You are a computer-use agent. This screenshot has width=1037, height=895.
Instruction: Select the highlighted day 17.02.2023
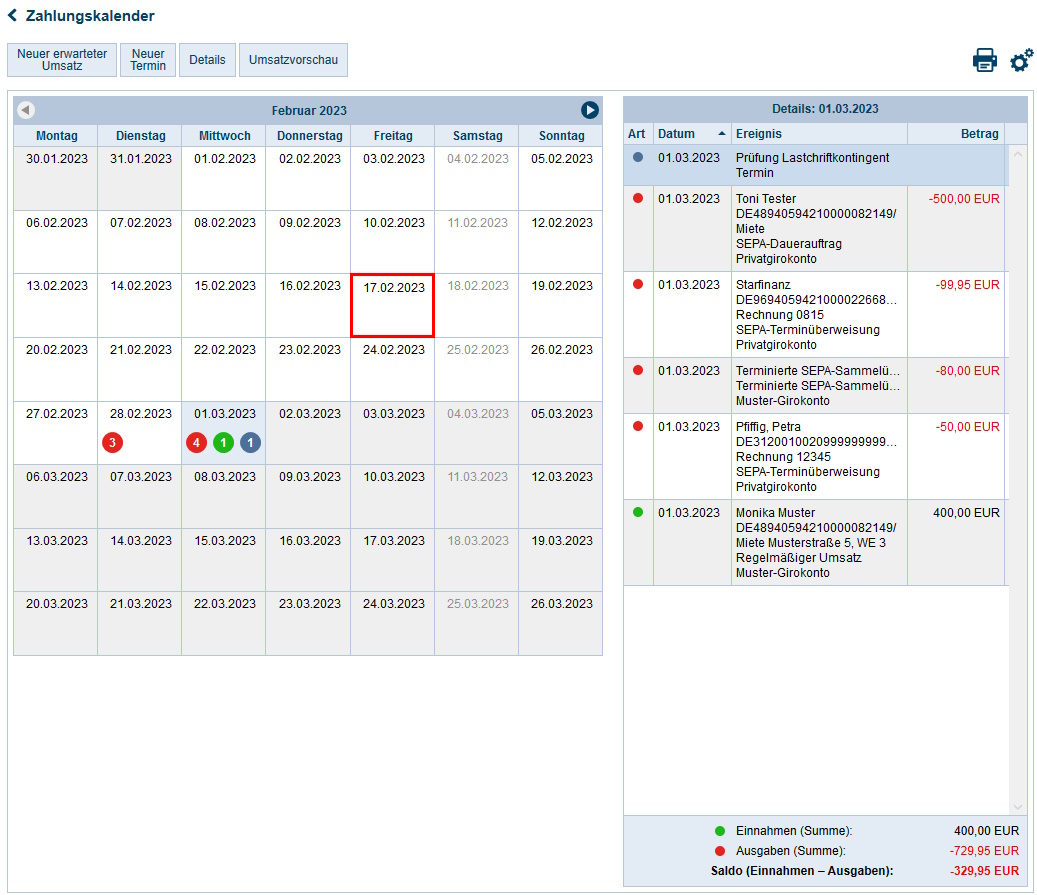click(392, 305)
